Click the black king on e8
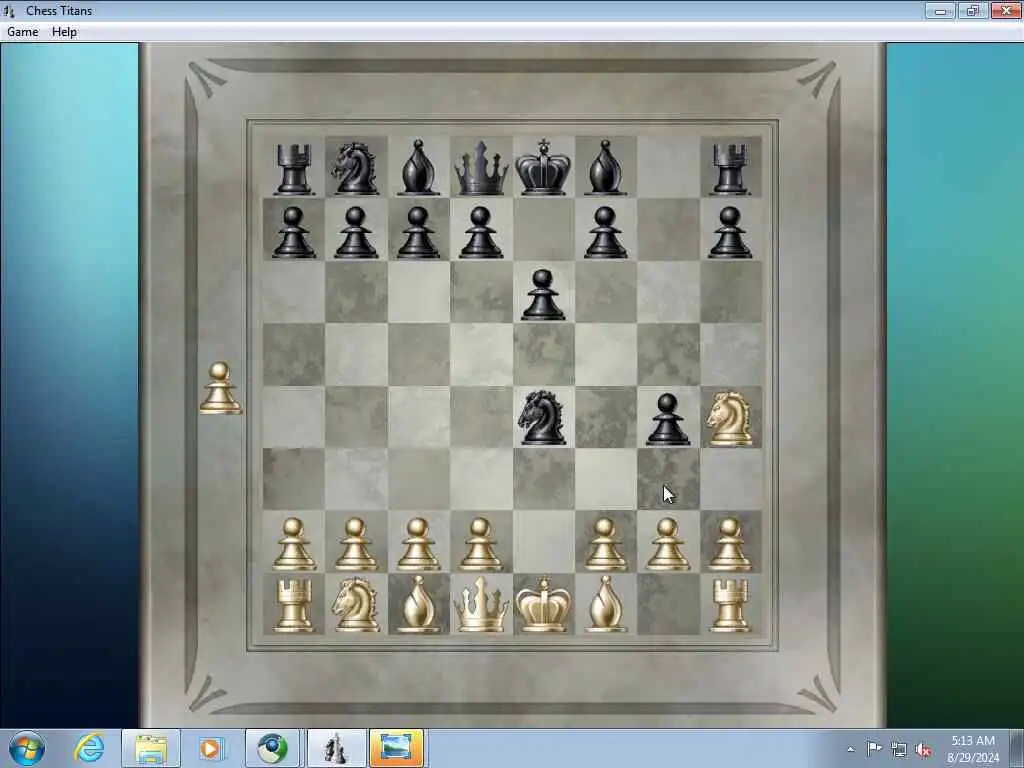 pyautogui.click(x=543, y=167)
